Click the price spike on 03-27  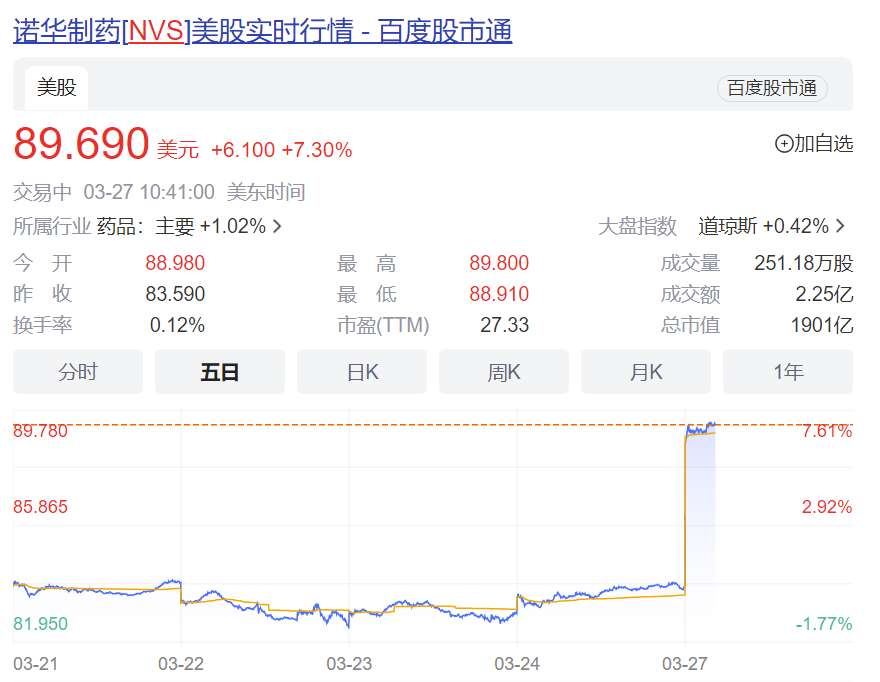coord(686,500)
